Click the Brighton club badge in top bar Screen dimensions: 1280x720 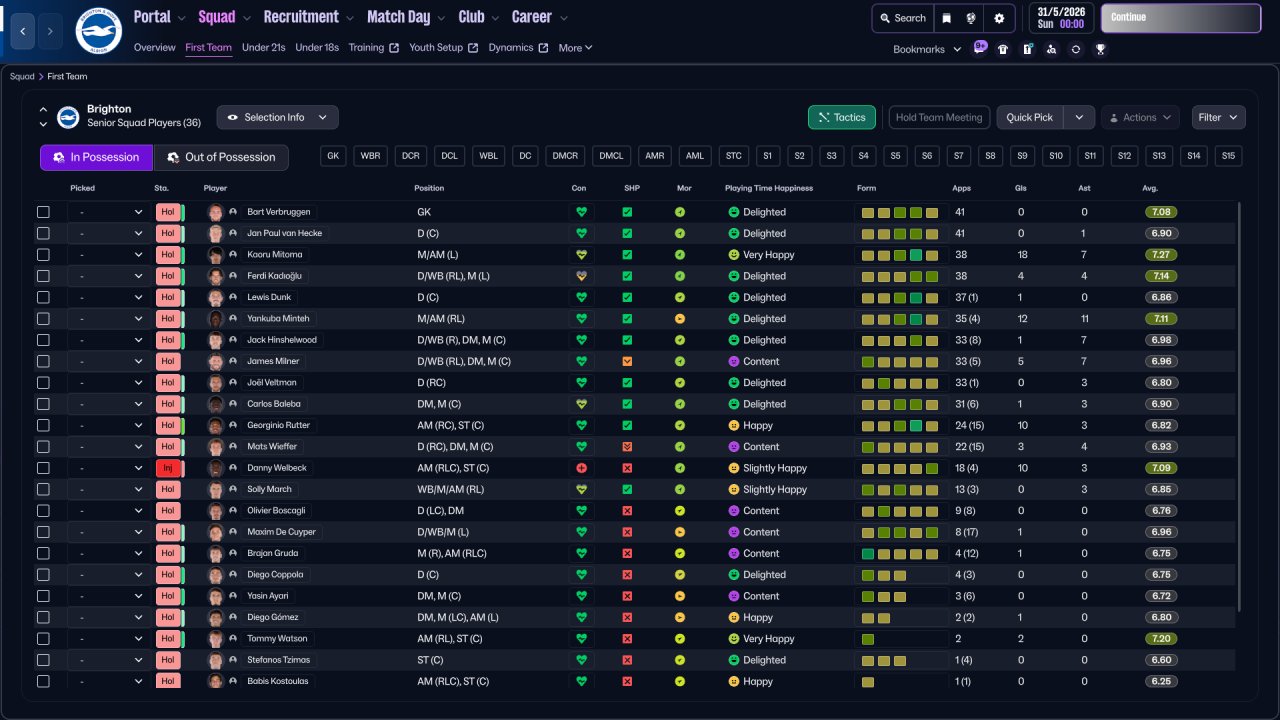[x=98, y=31]
